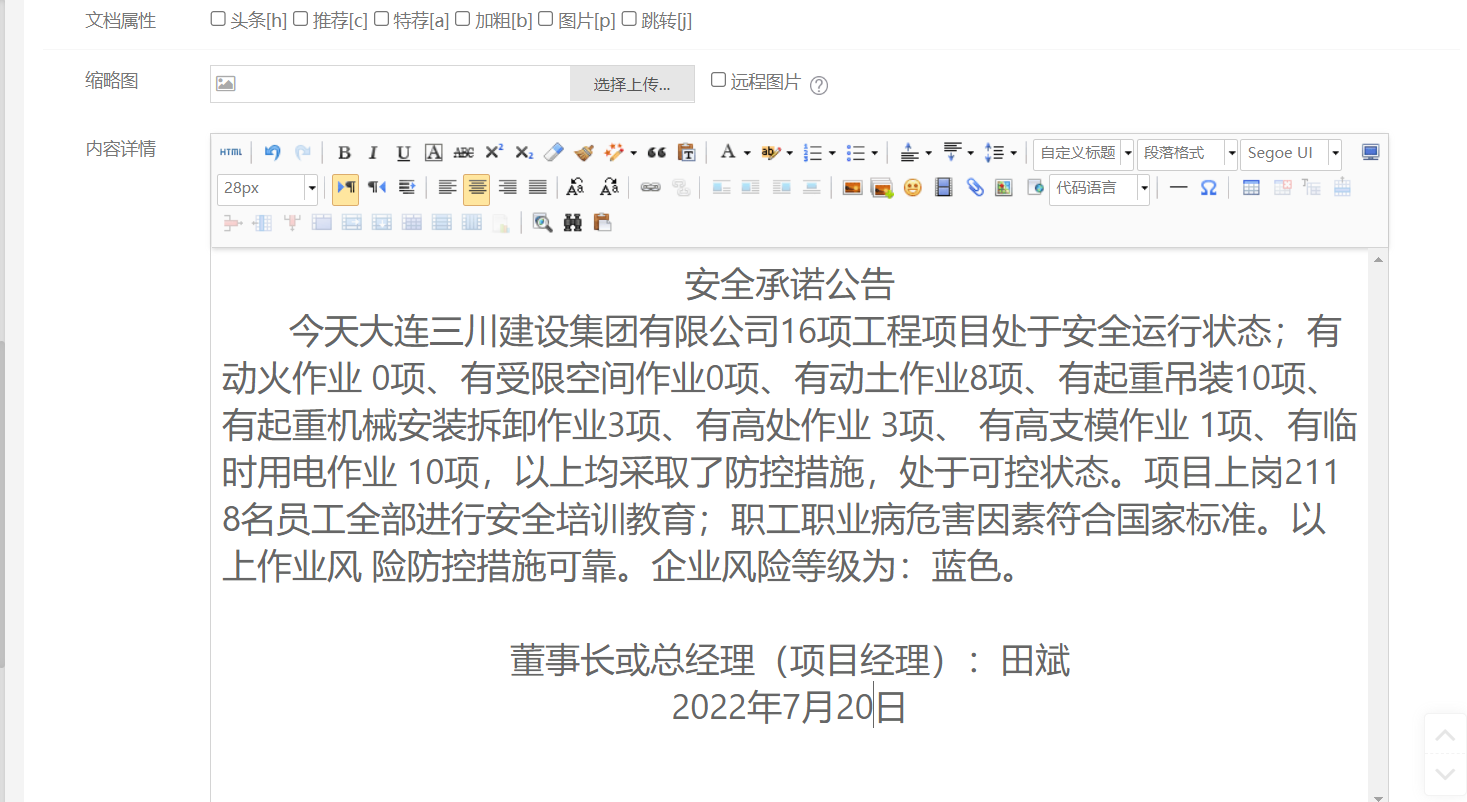Image resolution: width=1467 pixels, height=802 pixels.
Task: Check the 头条[h] attribute
Action: click(x=218, y=19)
